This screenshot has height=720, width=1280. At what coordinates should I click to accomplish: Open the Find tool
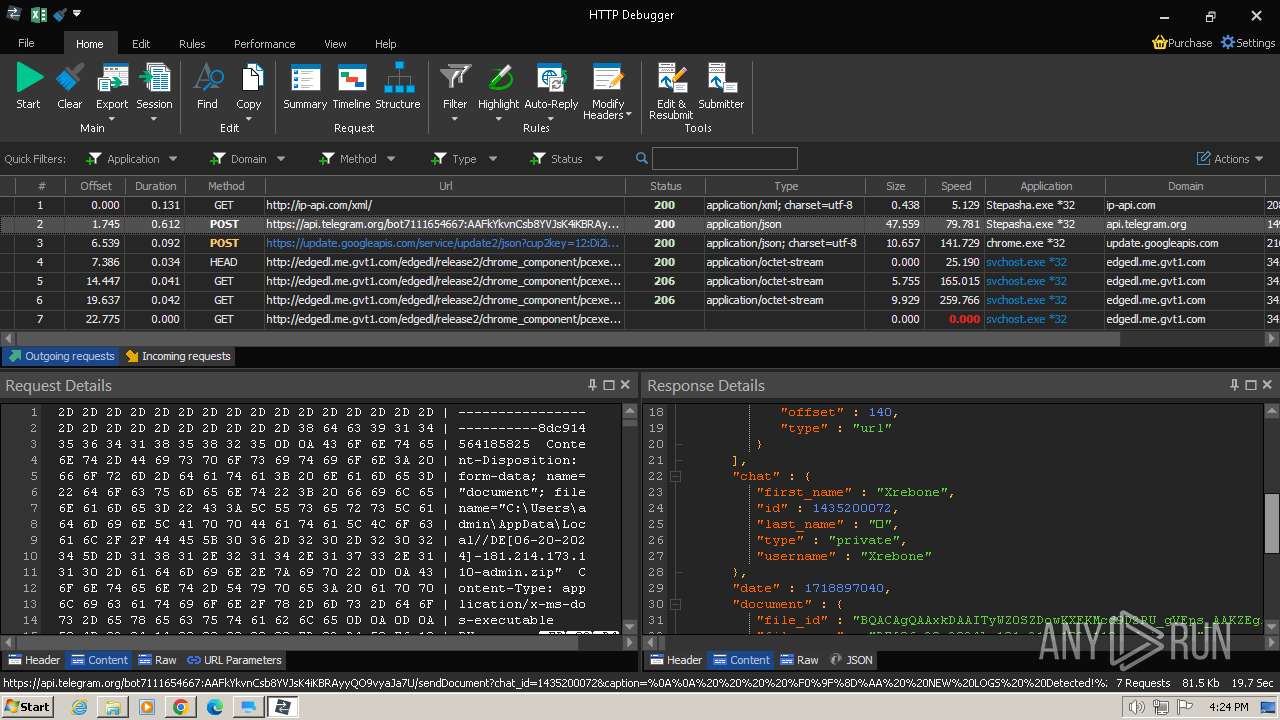[x=207, y=86]
